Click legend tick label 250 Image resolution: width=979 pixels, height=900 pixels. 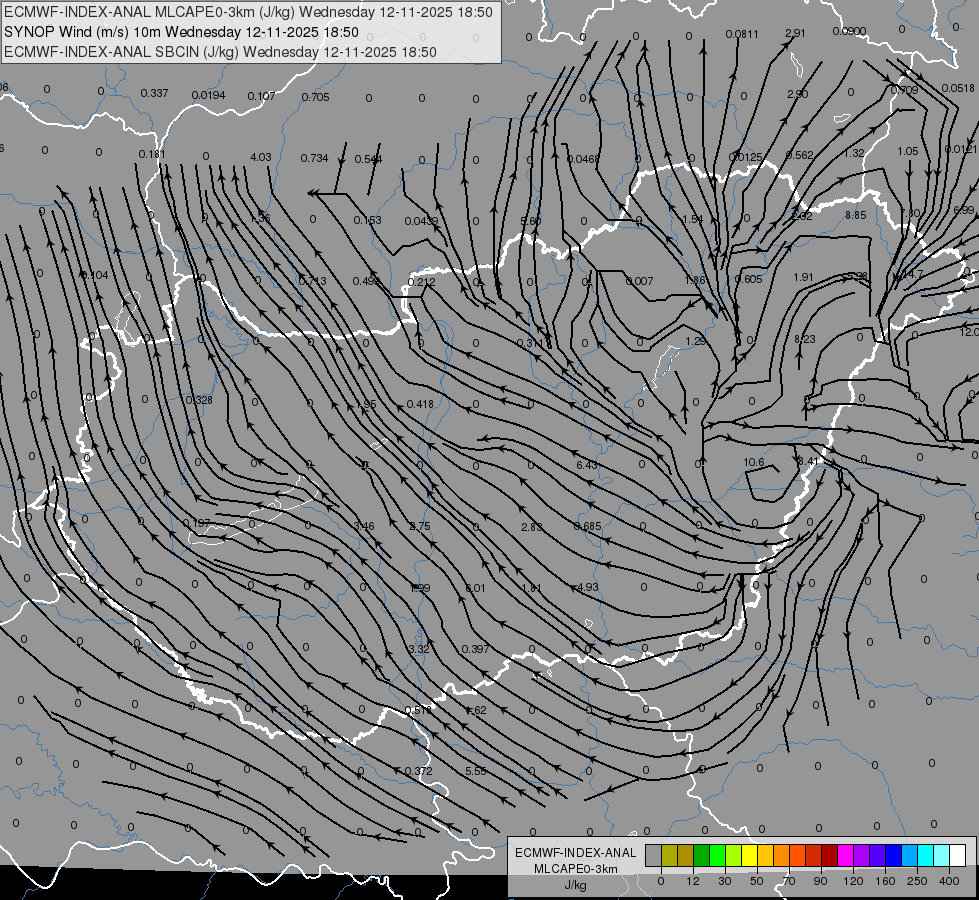[x=917, y=881]
